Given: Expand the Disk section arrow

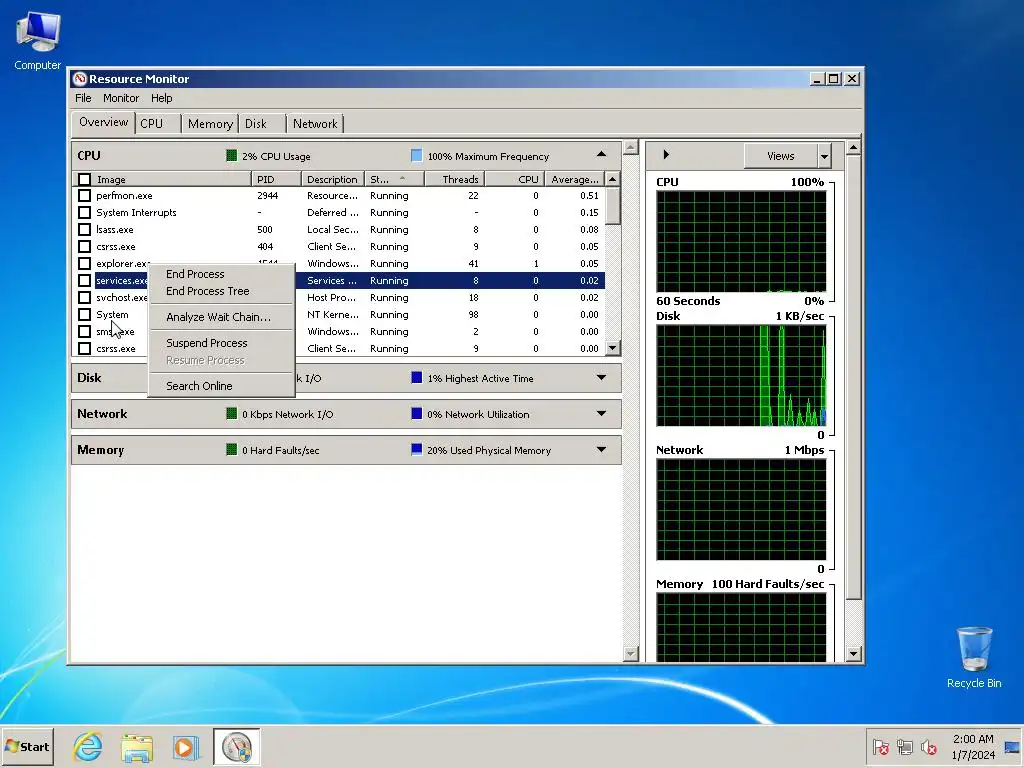Looking at the screenshot, I should click(x=601, y=377).
